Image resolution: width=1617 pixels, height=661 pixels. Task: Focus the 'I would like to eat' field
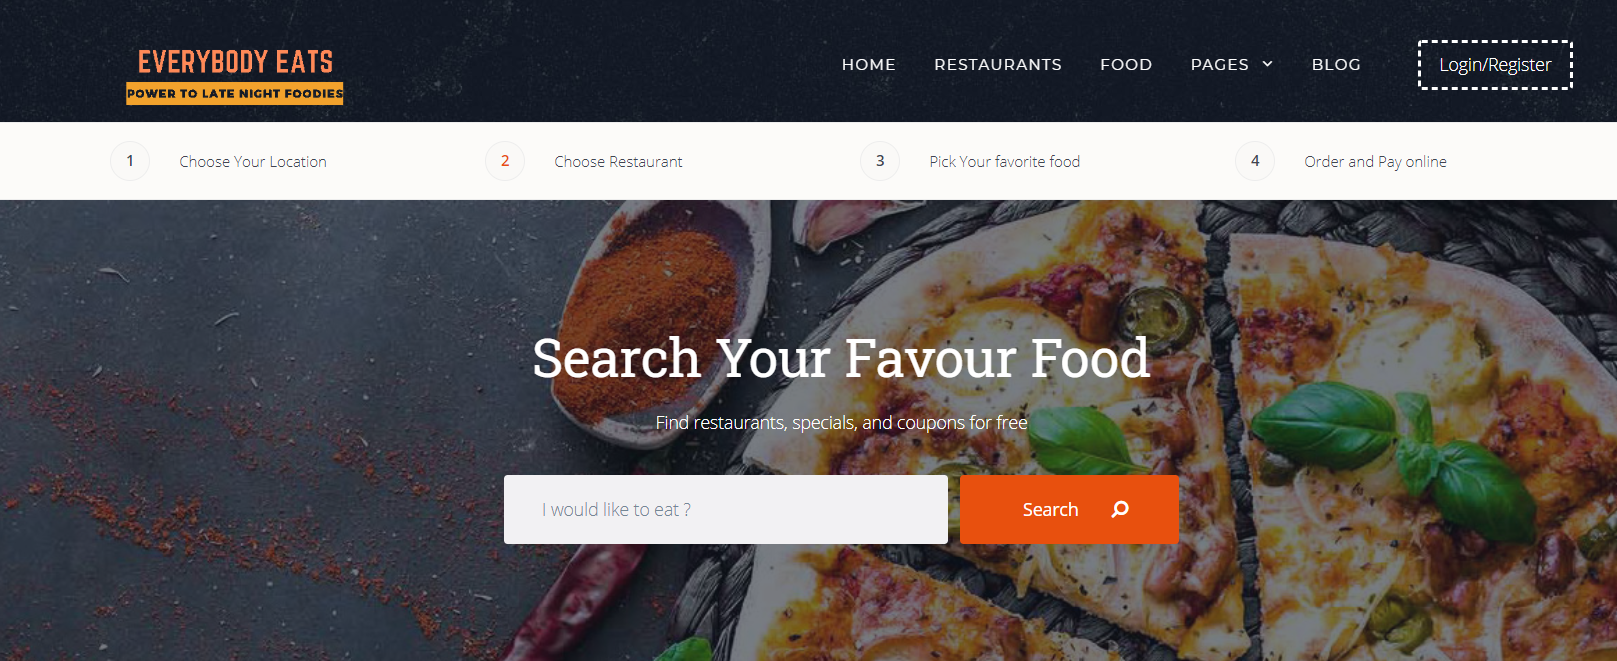tap(726, 509)
